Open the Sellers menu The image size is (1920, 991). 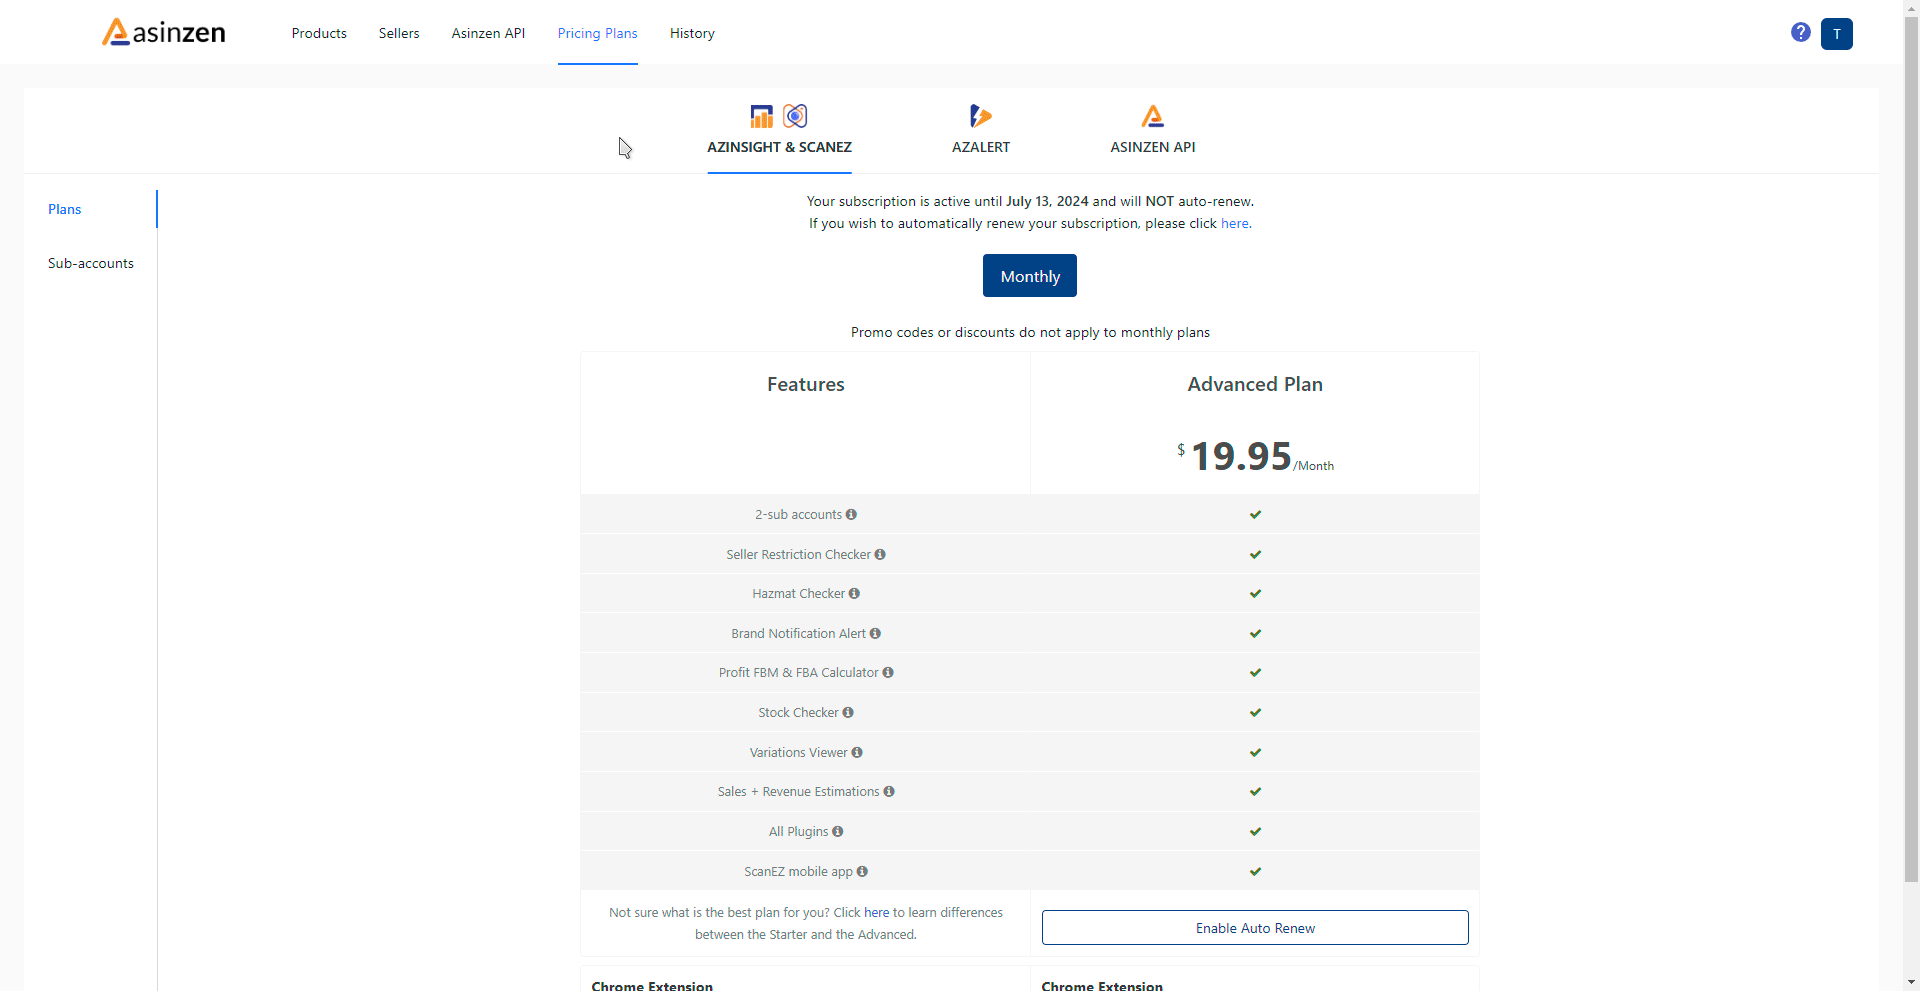[x=399, y=33]
